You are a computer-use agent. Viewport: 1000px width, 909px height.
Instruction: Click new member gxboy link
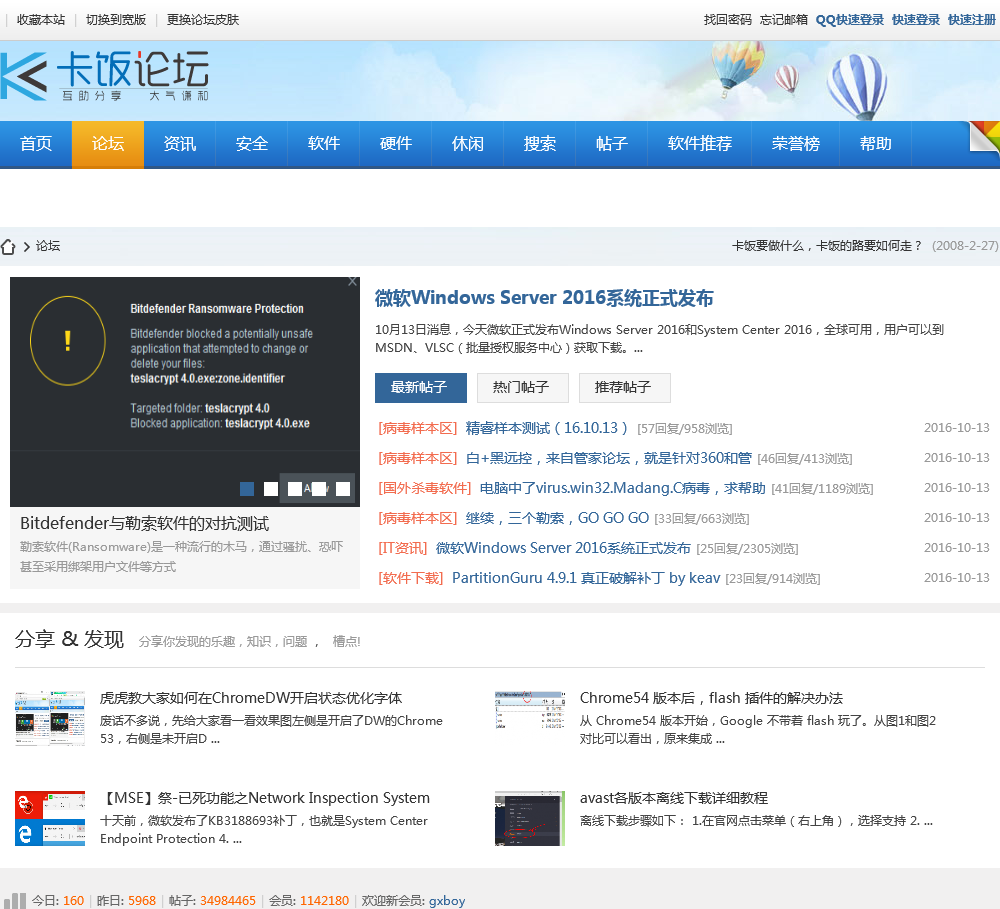(x=447, y=901)
